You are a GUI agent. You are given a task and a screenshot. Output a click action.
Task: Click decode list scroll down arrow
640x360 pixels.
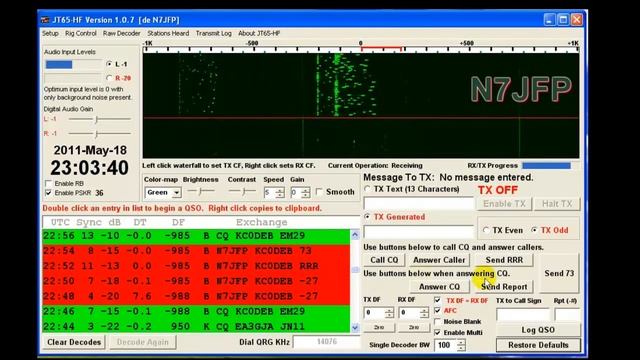[x=355, y=327]
